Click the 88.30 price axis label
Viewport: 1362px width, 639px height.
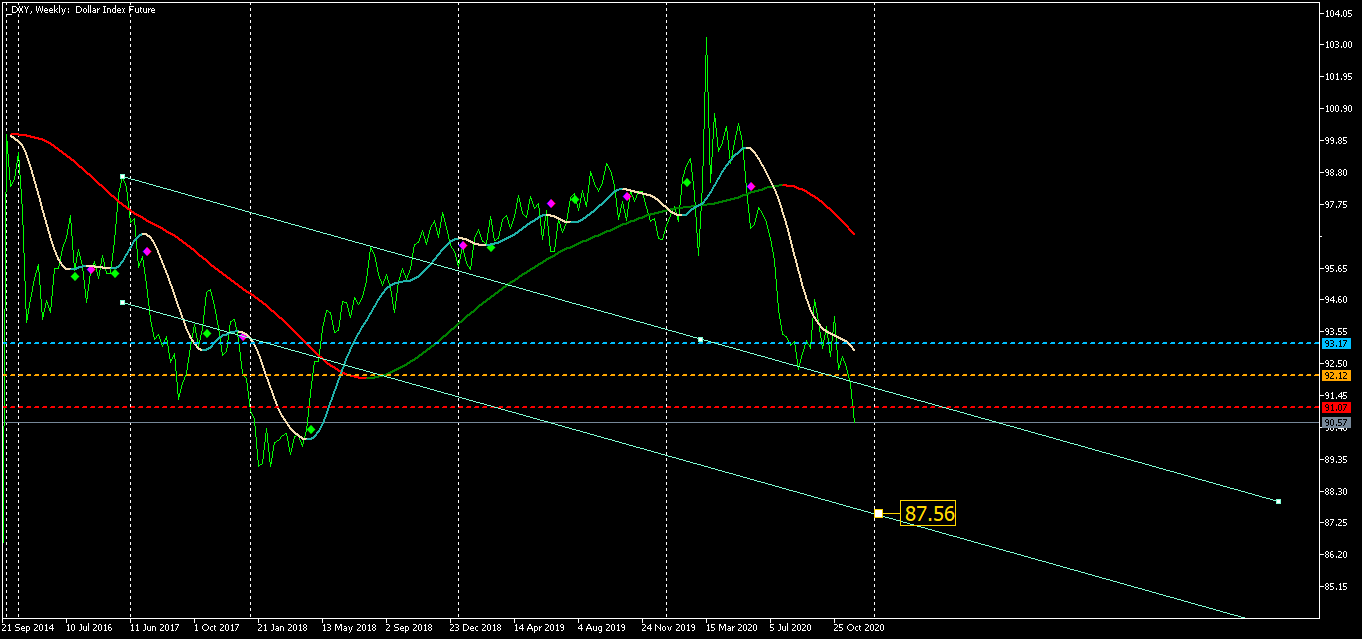point(1338,491)
